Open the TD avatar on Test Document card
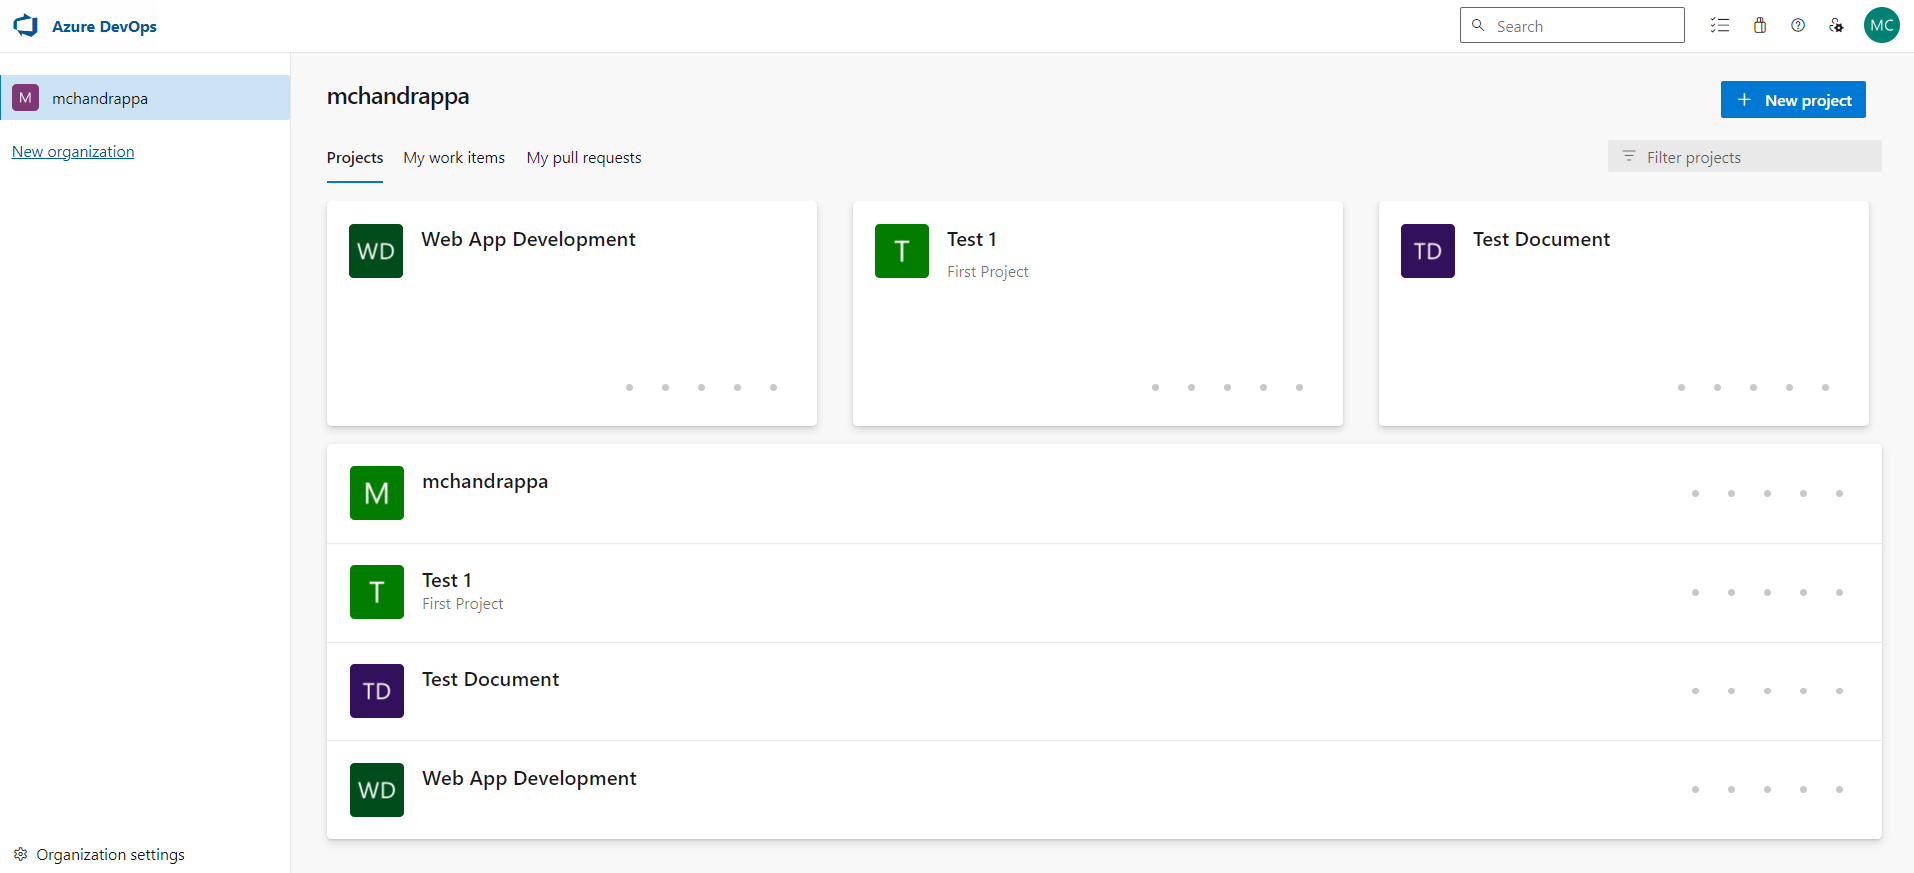The width and height of the screenshot is (1914, 873). [1428, 251]
